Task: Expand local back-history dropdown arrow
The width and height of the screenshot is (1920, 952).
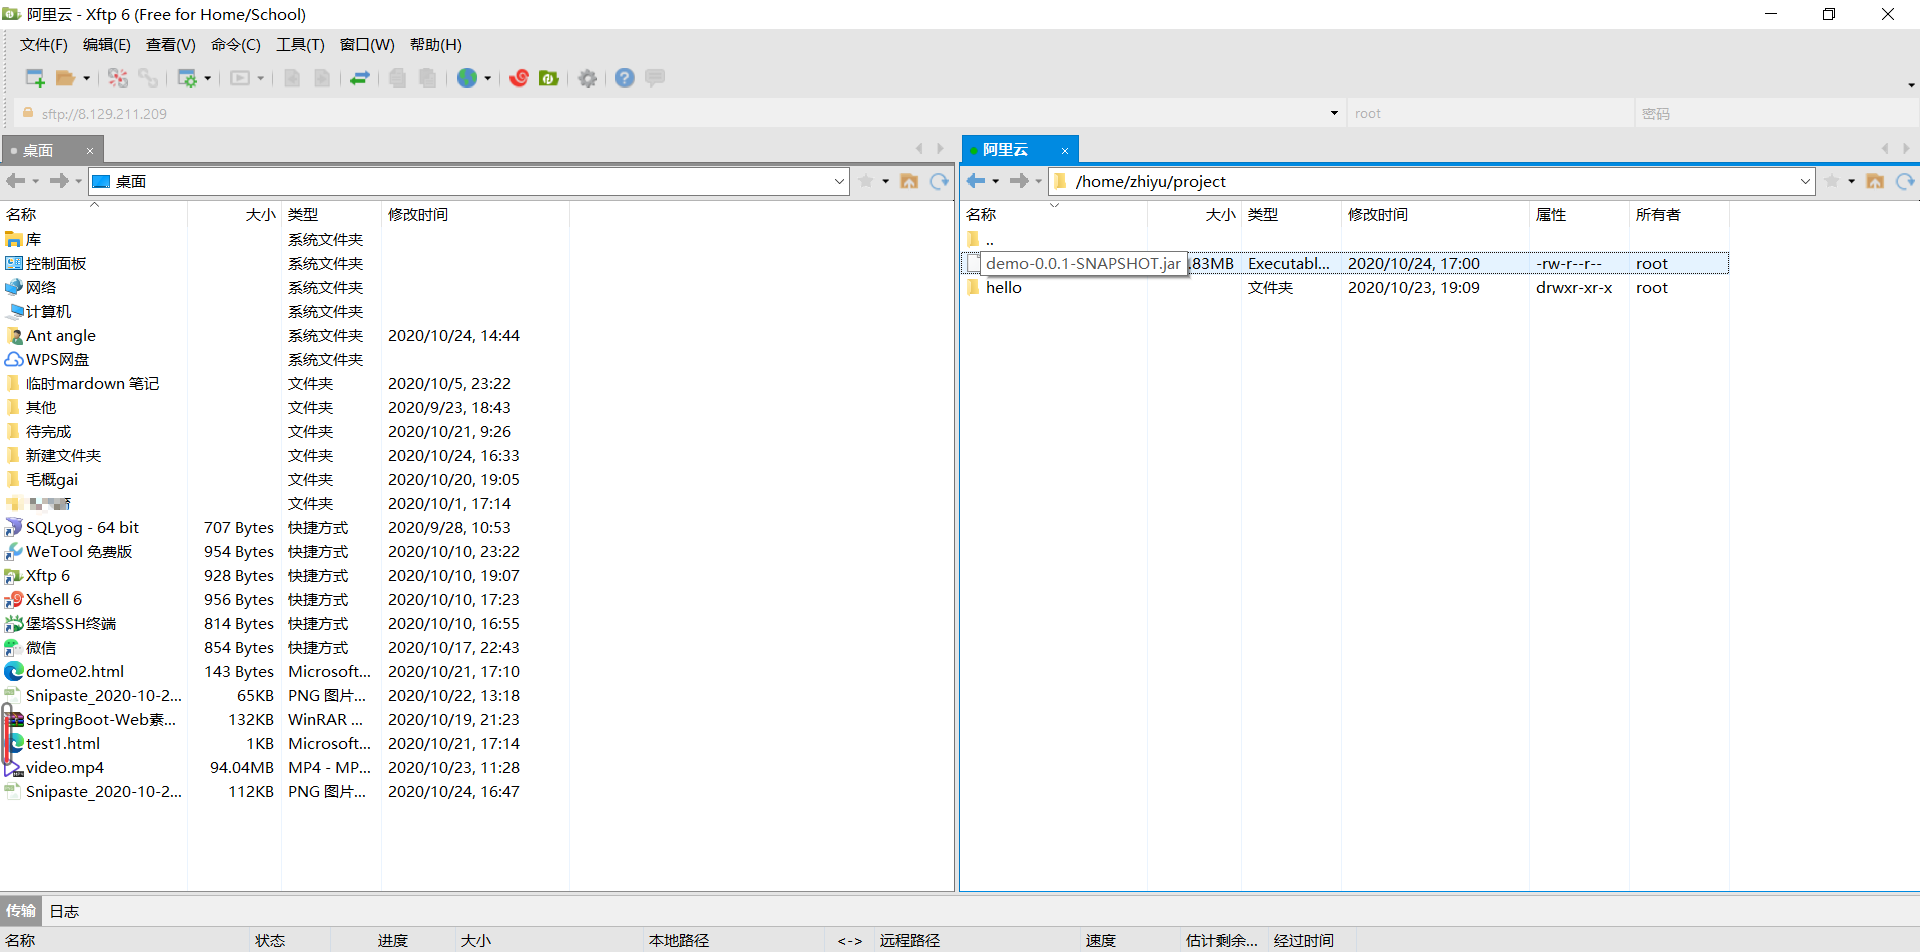Action: [x=36, y=181]
